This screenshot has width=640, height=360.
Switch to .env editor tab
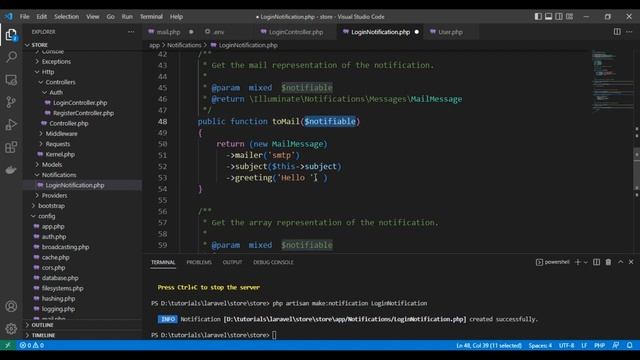point(219,32)
